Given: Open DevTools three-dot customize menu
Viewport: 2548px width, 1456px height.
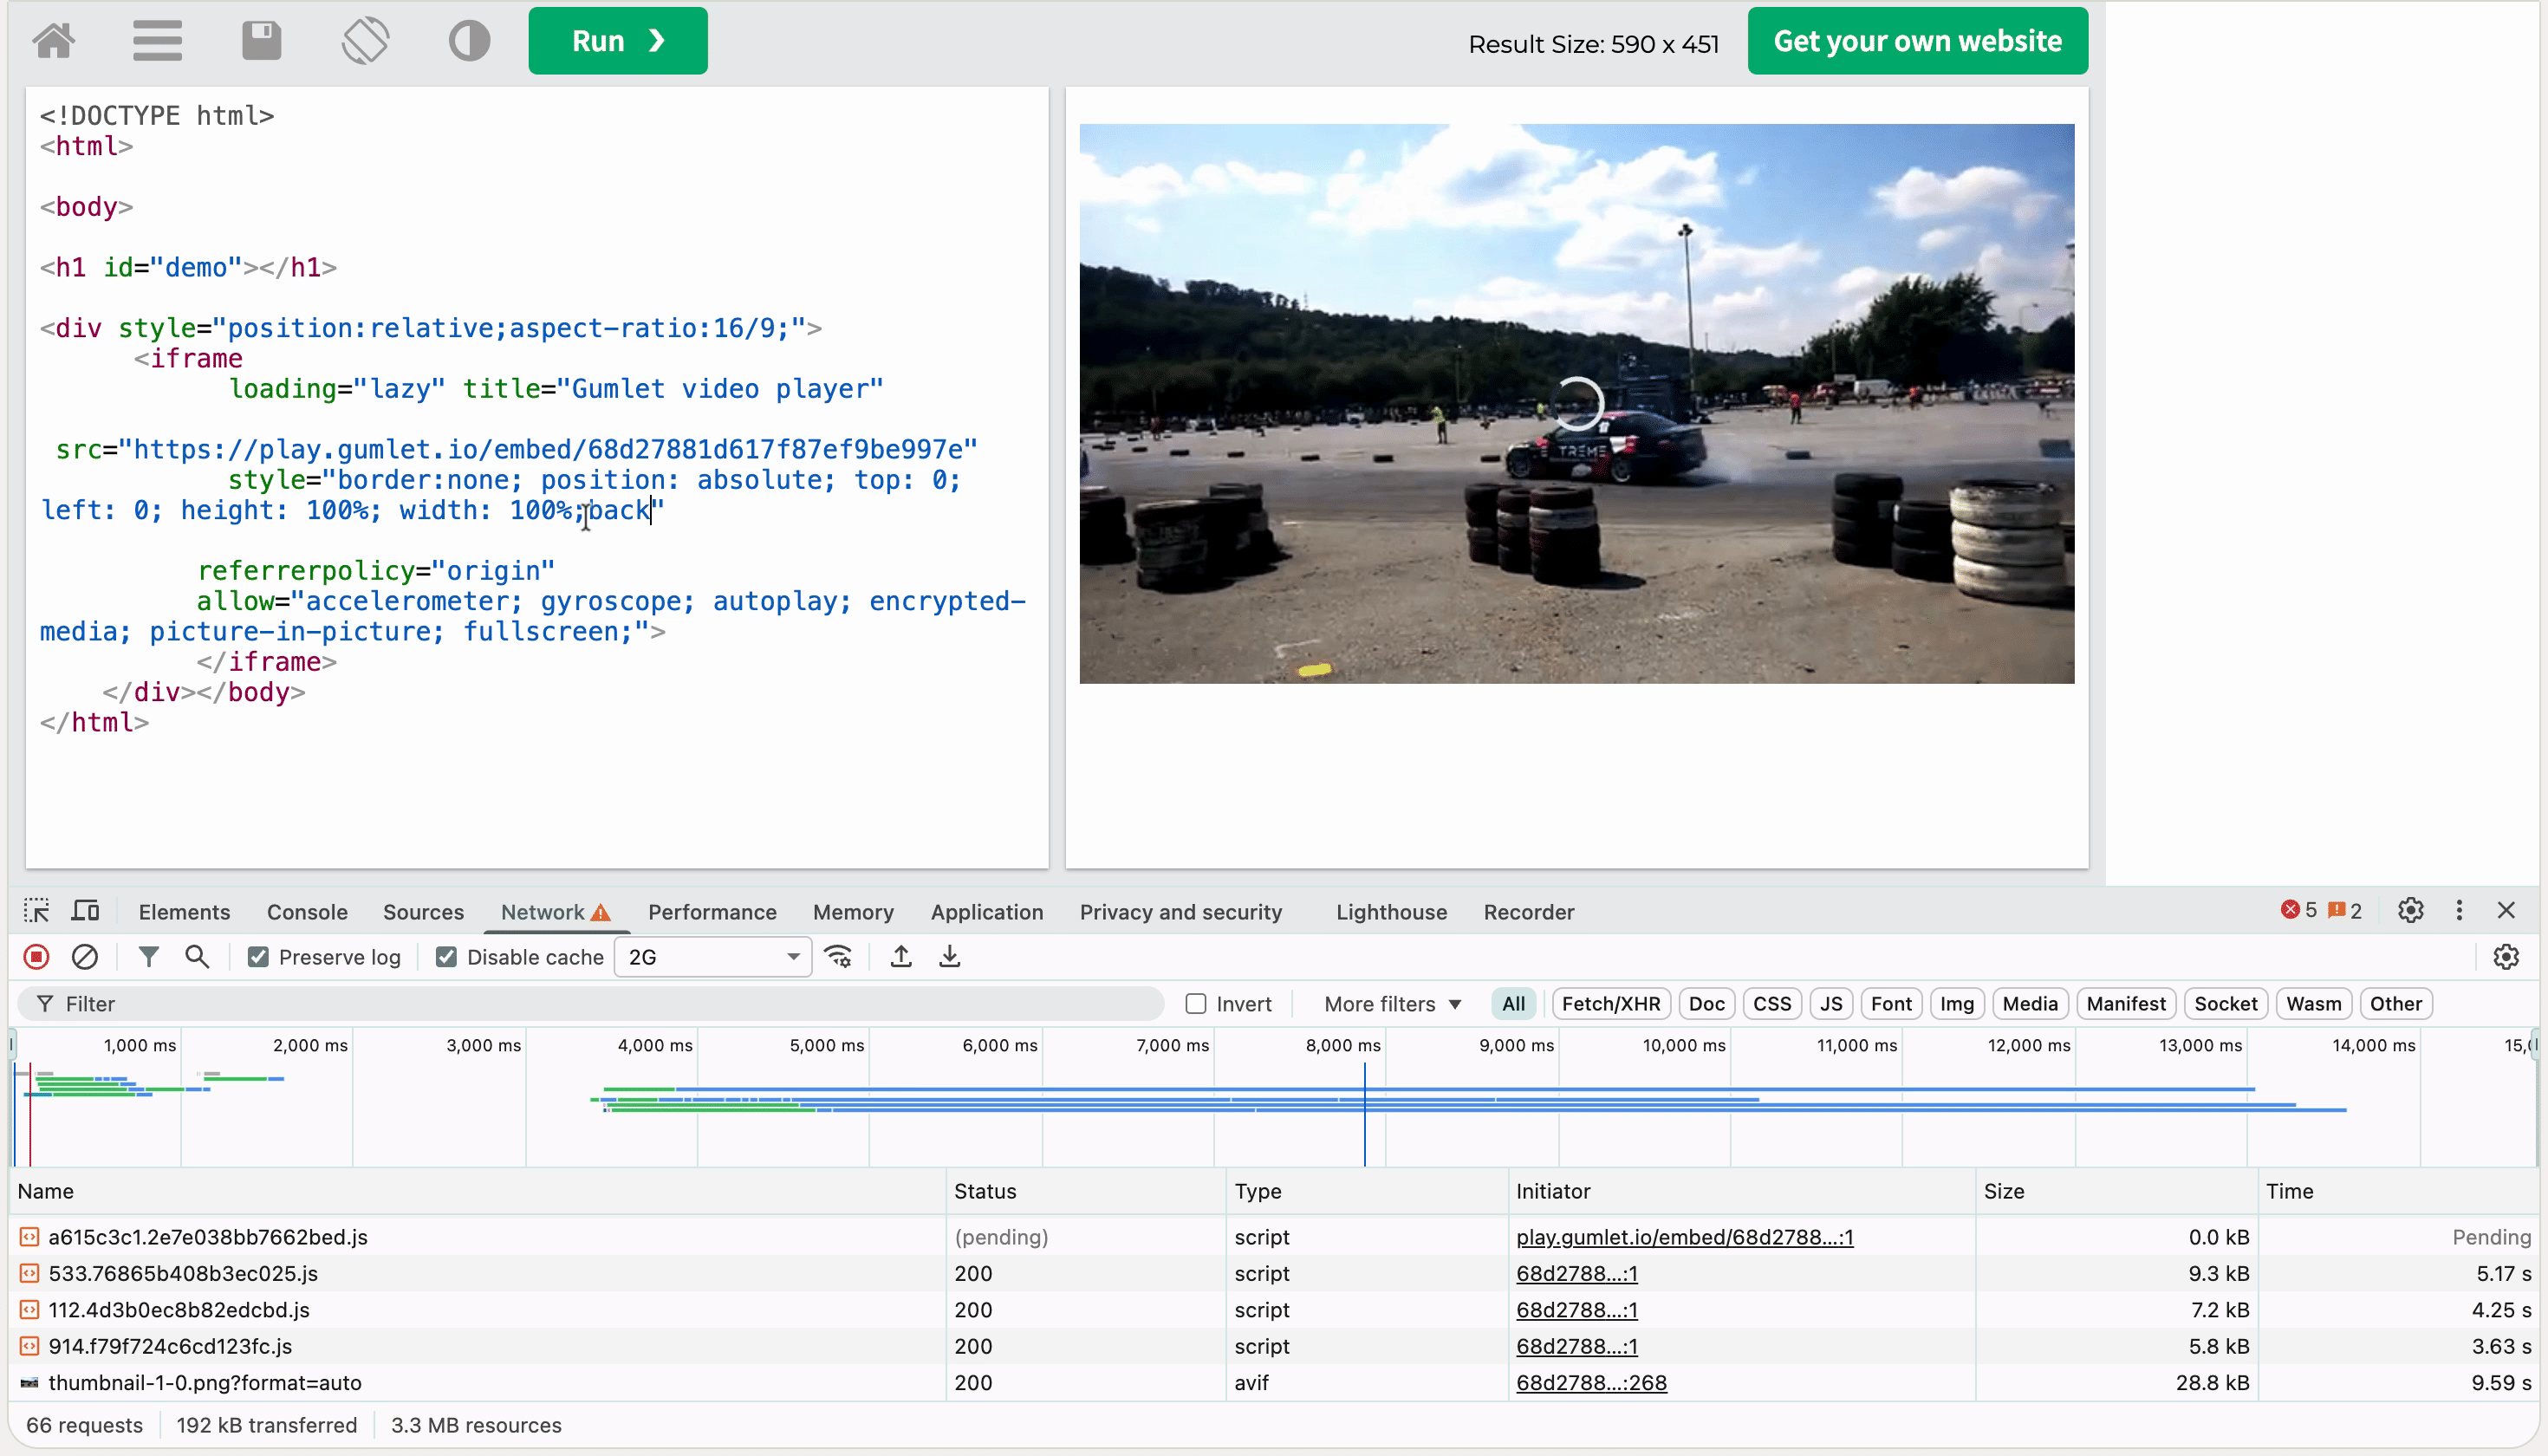Looking at the screenshot, I should coord(2459,910).
